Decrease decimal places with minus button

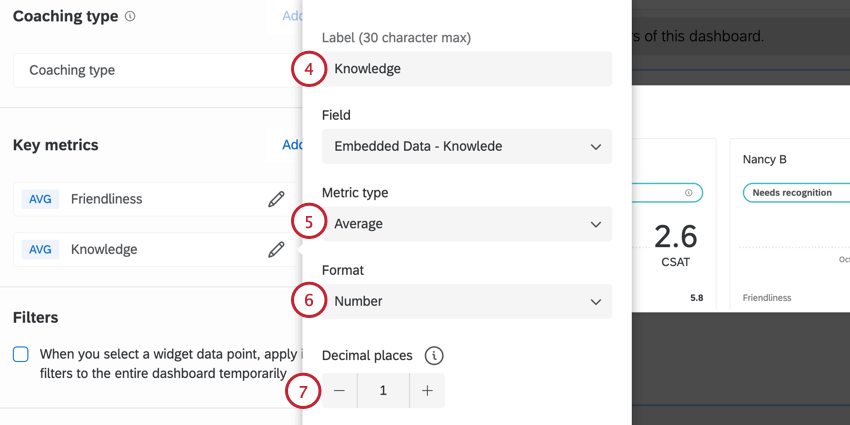[340, 391]
